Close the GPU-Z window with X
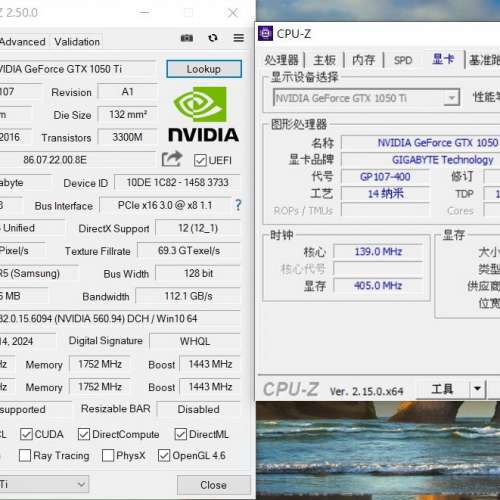Image resolution: width=500 pixels, height=500 pixels. pyautogui.click(x=233, y=13)
